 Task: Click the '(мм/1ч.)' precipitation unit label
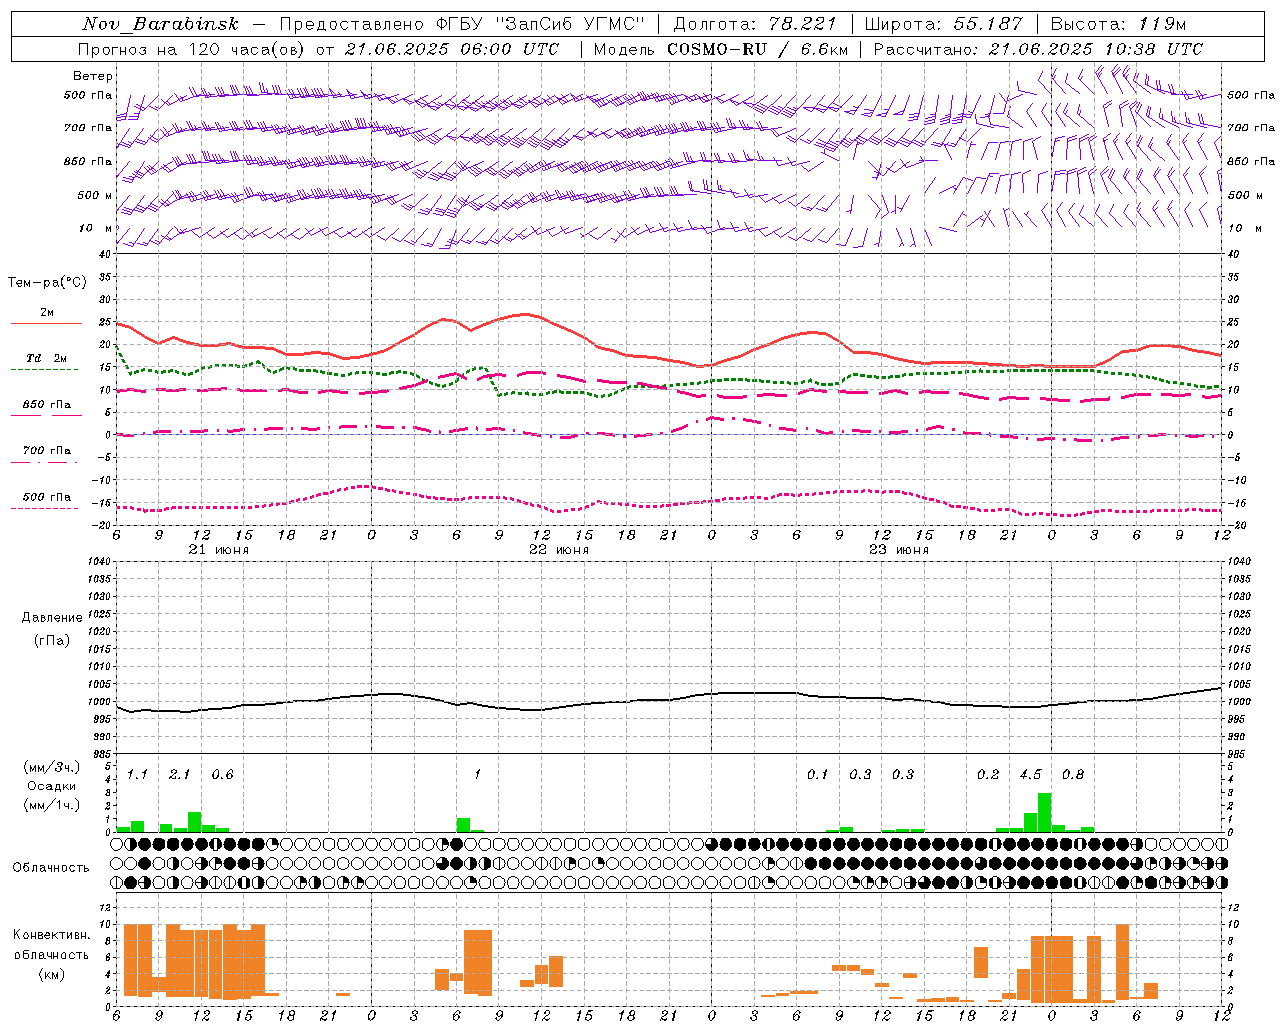(x=52, y=805)
